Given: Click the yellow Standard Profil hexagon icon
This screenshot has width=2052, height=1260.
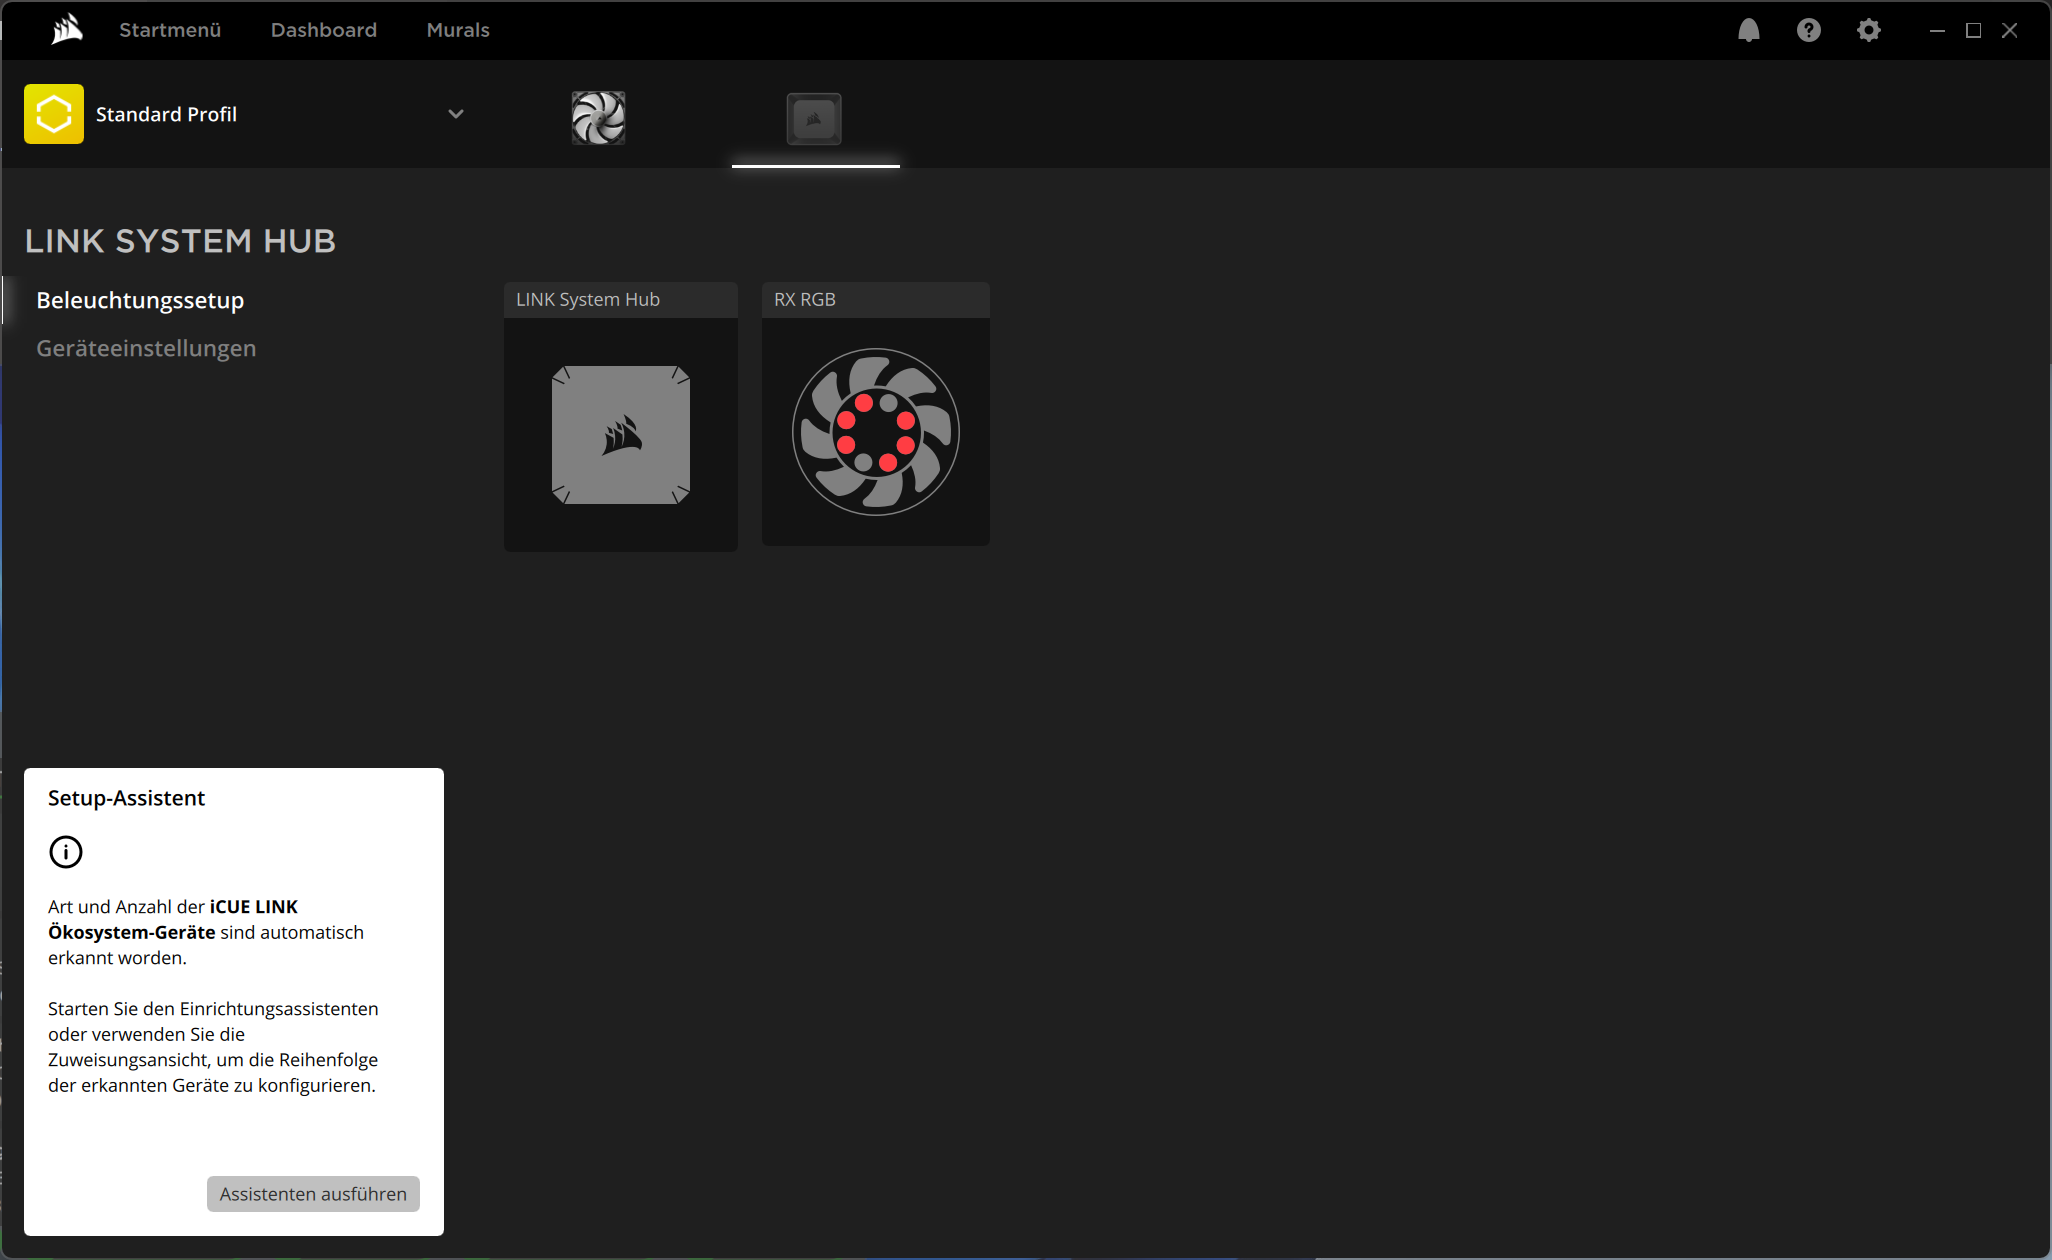Looking at the screenshot, I should (54, 114).
